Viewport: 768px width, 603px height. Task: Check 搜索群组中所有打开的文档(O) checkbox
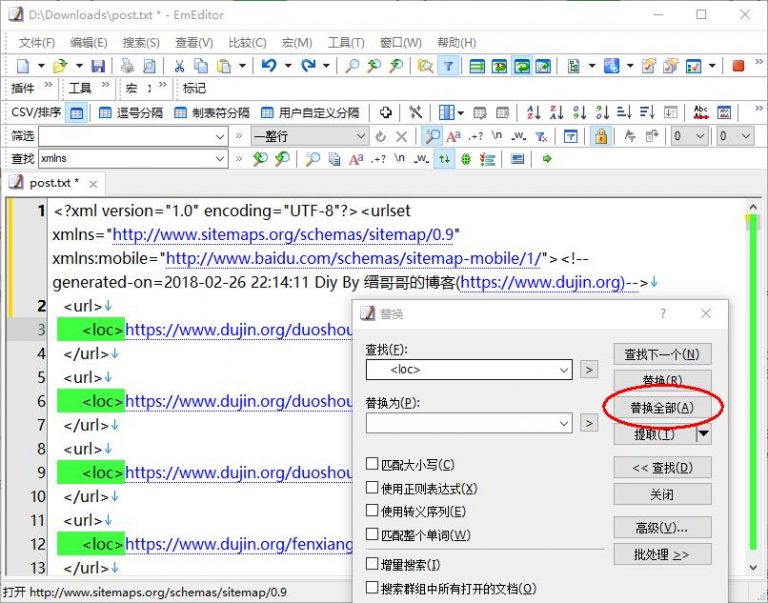[x=372, y=587]
